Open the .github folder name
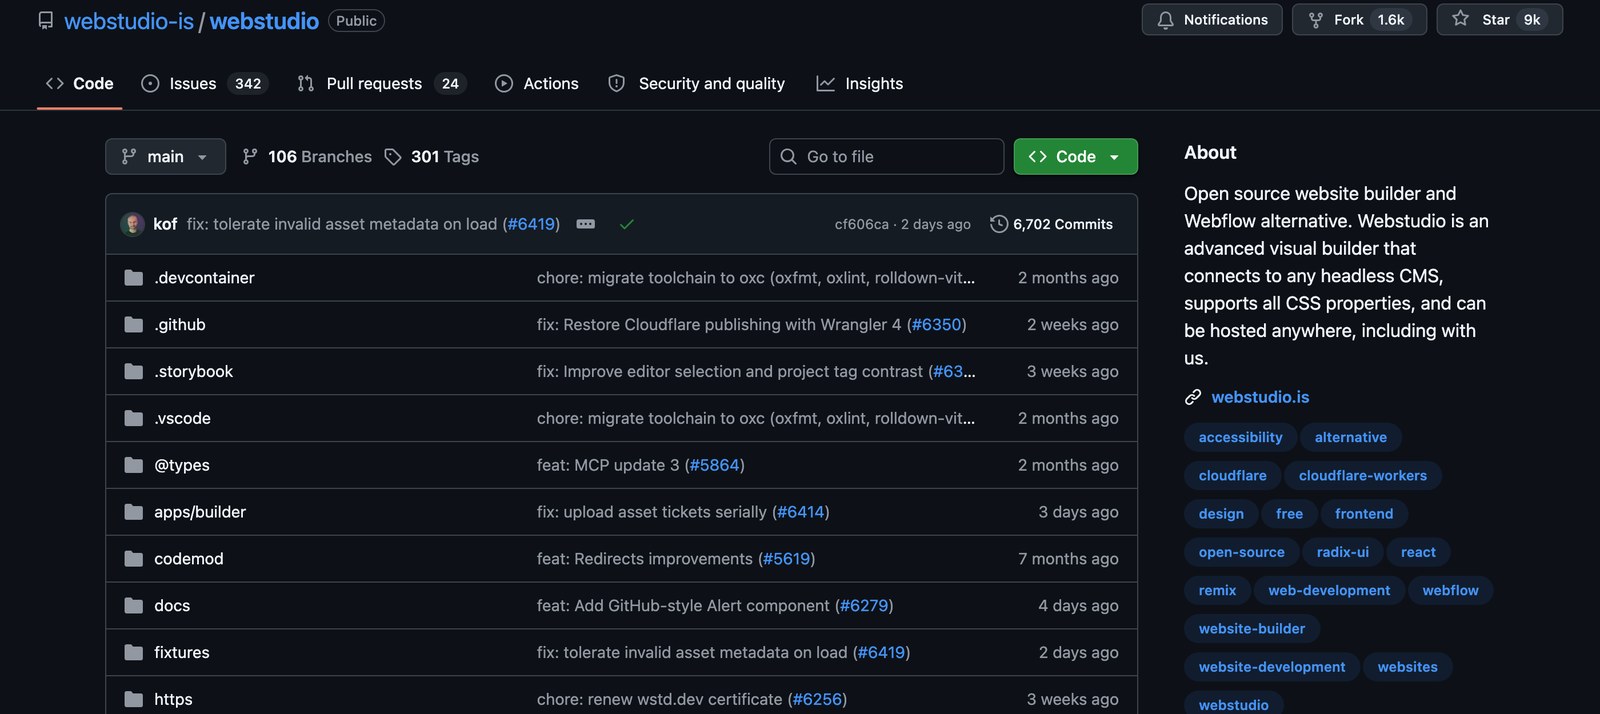 pyautogui.click(x=180, y=324)
